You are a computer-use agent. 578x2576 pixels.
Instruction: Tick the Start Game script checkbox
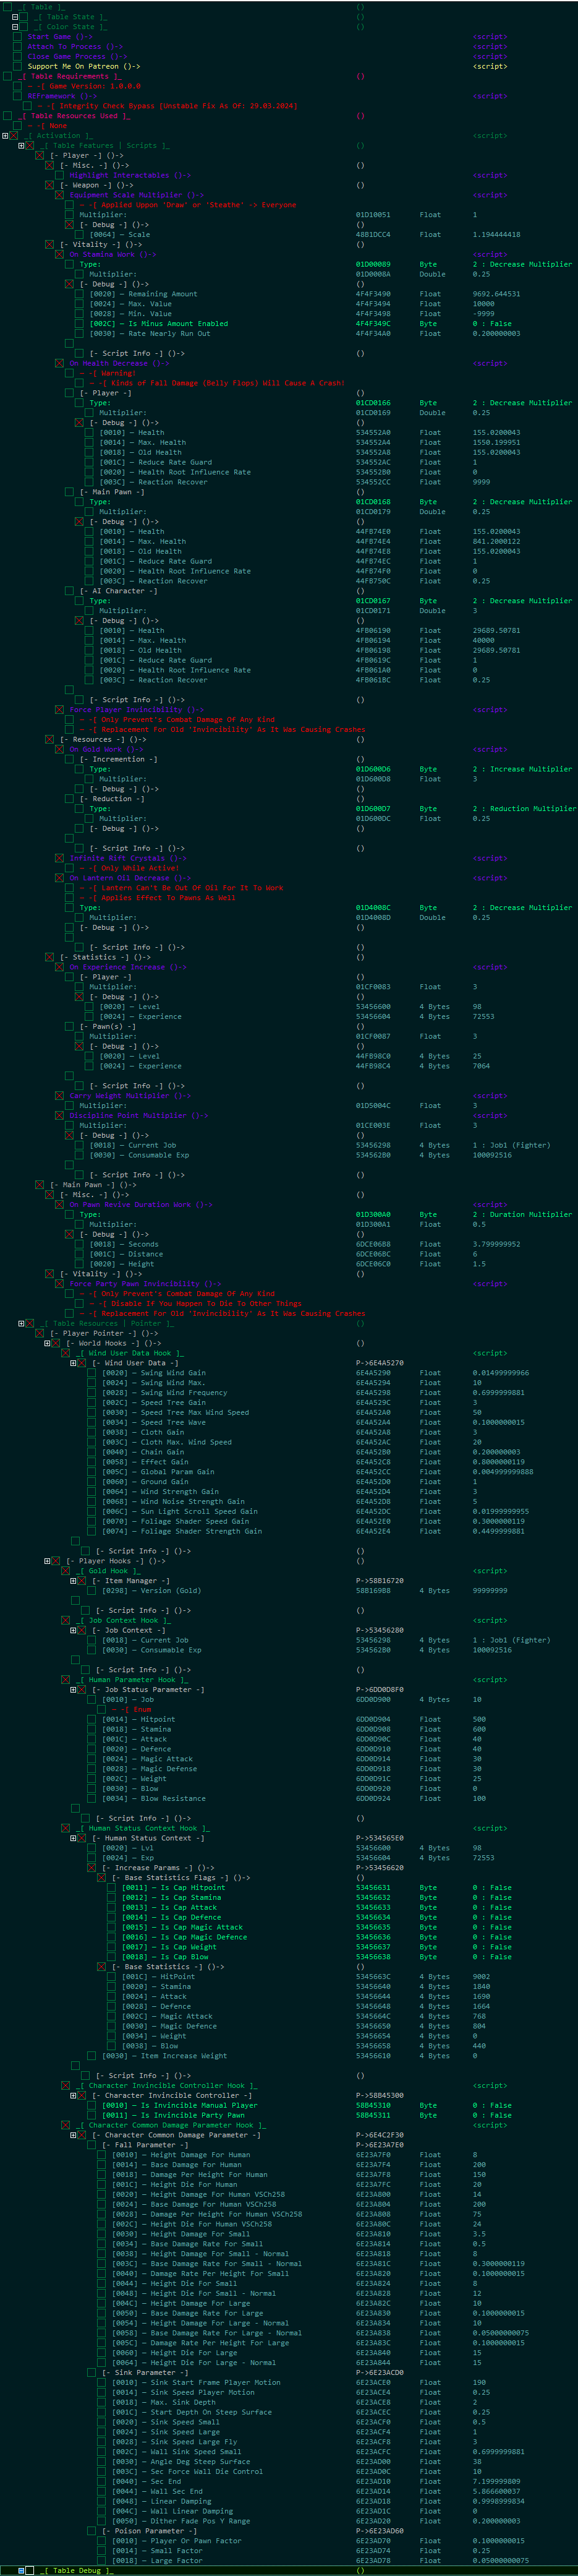point(17,37)
